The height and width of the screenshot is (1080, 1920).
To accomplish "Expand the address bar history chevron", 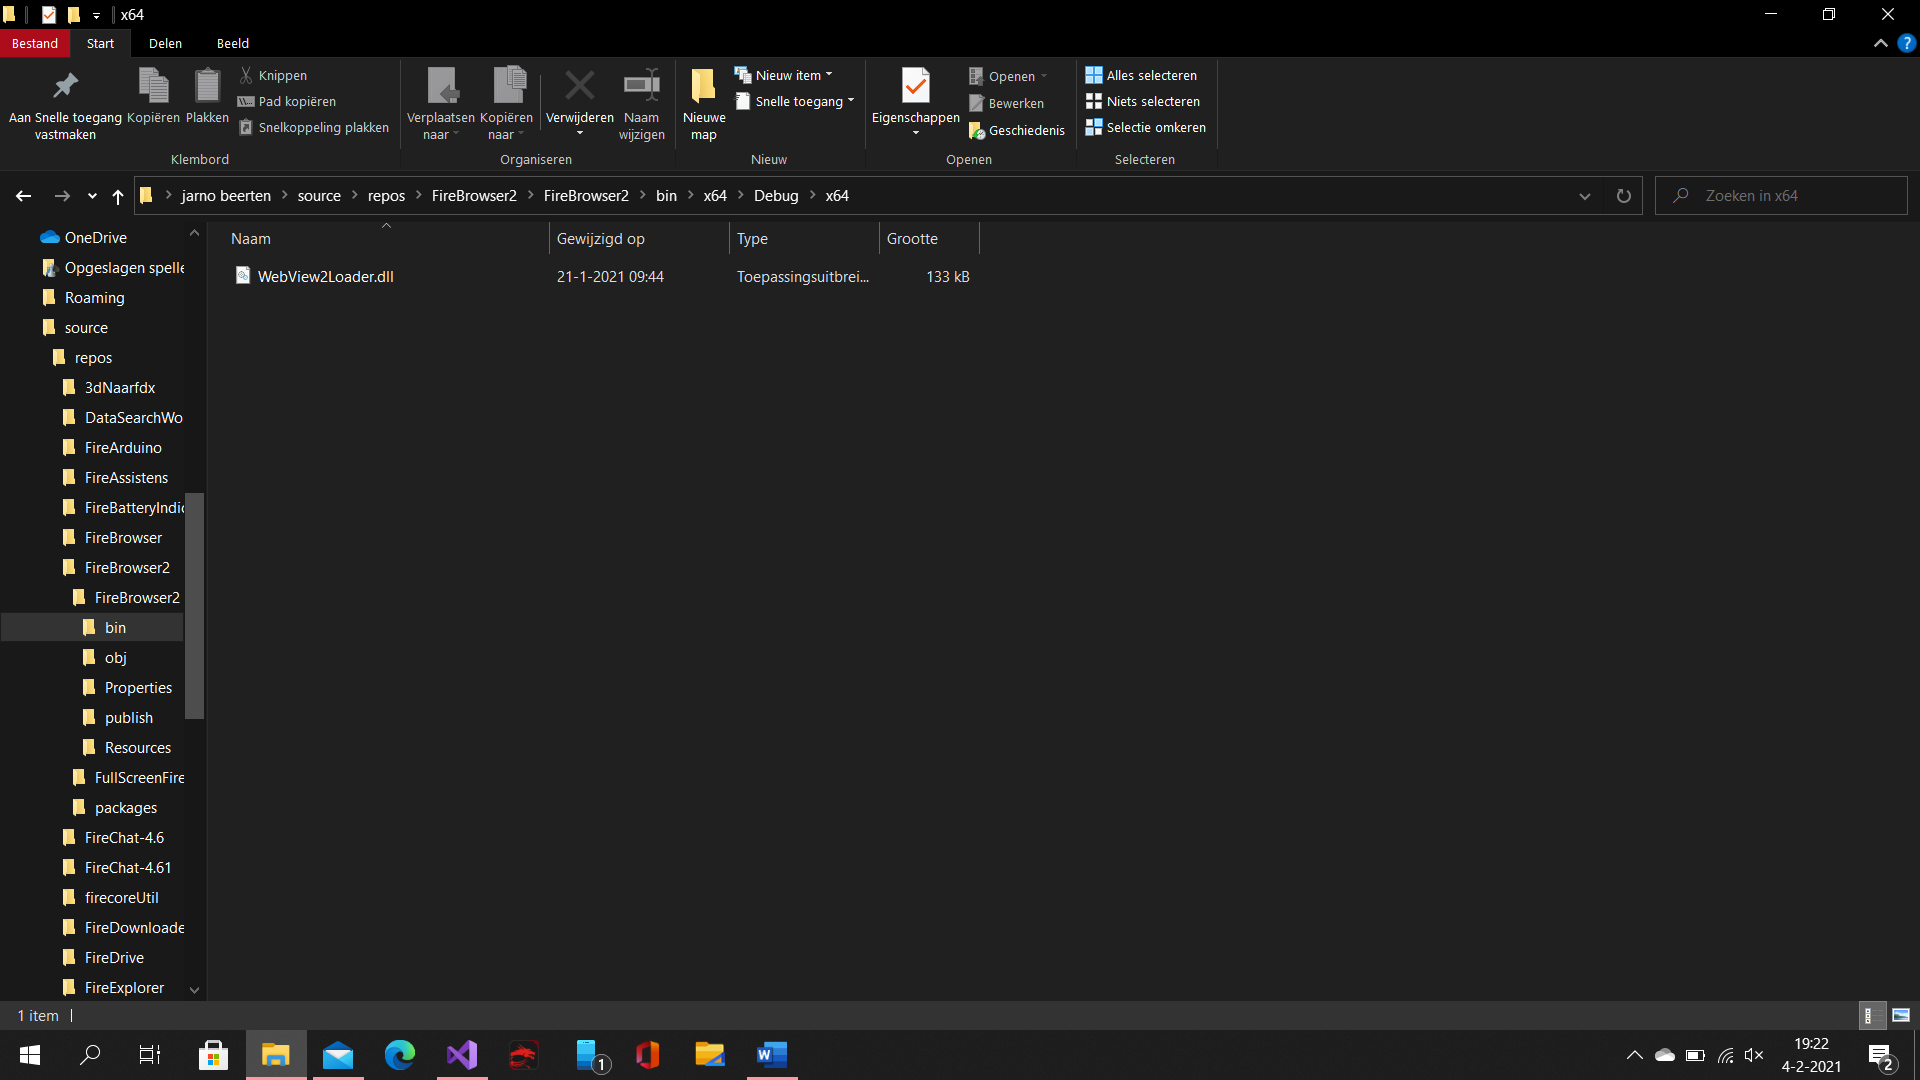I will tap(1585, 196).
